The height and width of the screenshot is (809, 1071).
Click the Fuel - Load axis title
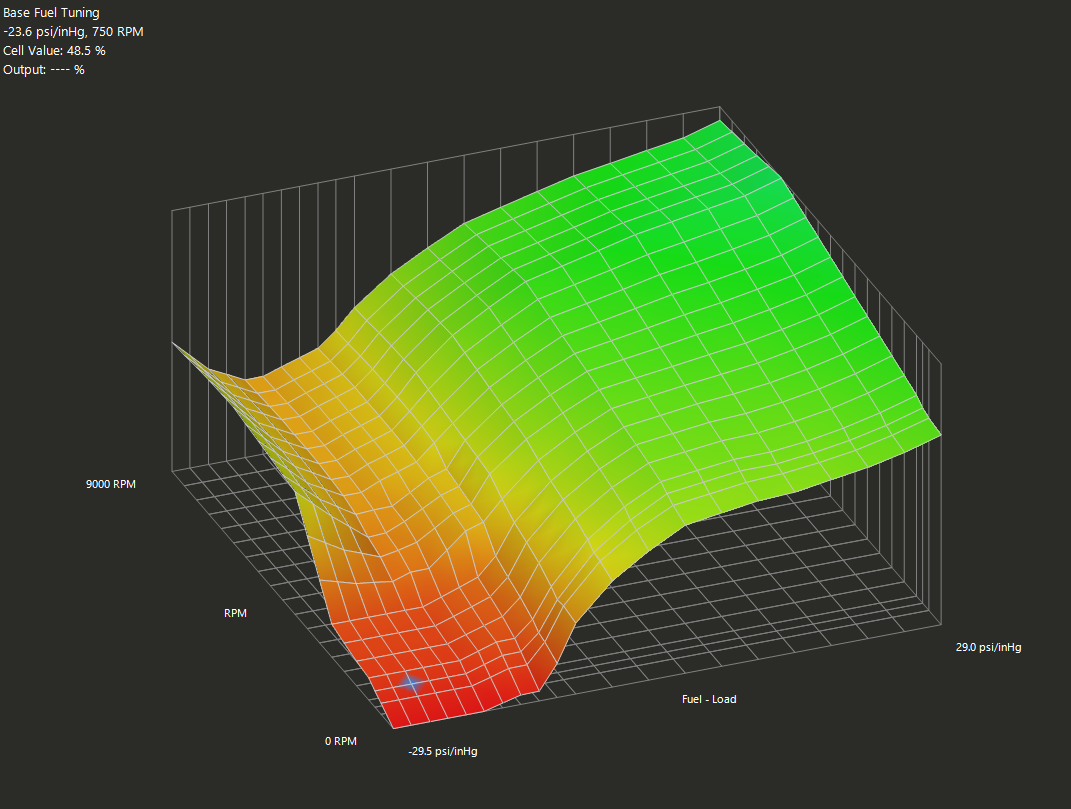tap(708, 699)
